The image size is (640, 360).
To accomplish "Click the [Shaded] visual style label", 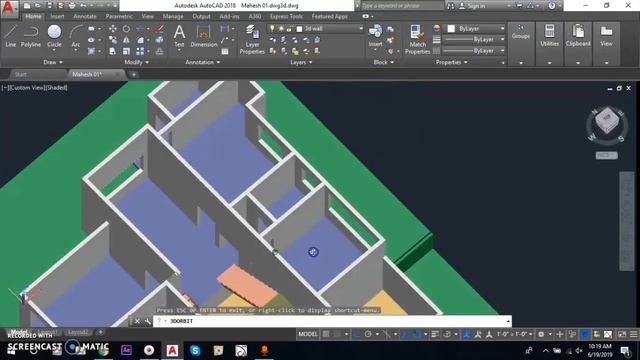I will pos(56,88).
